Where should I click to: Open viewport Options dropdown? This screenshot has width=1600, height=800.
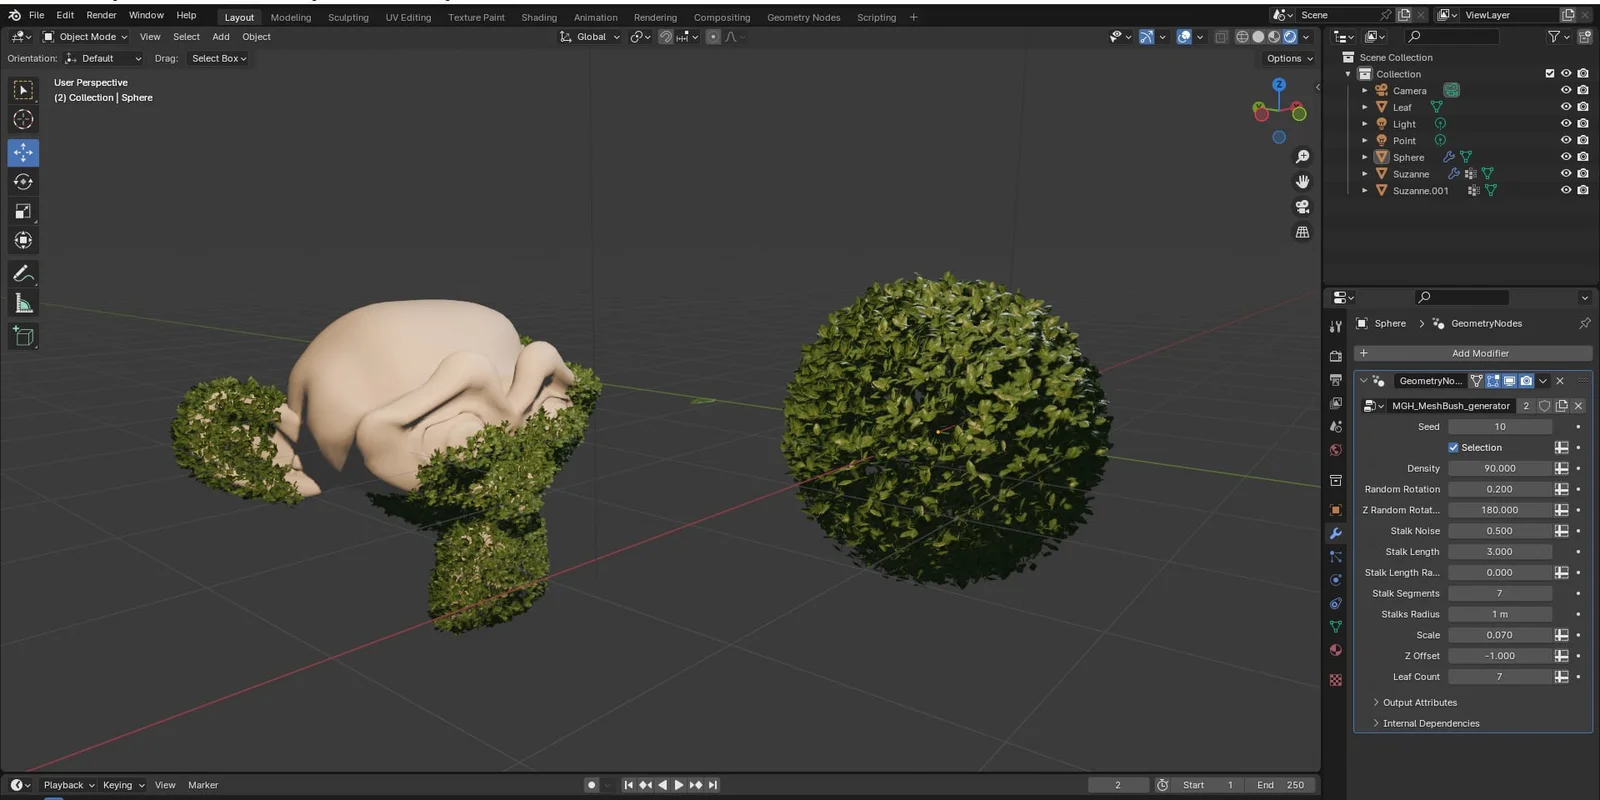[1289, 58]
